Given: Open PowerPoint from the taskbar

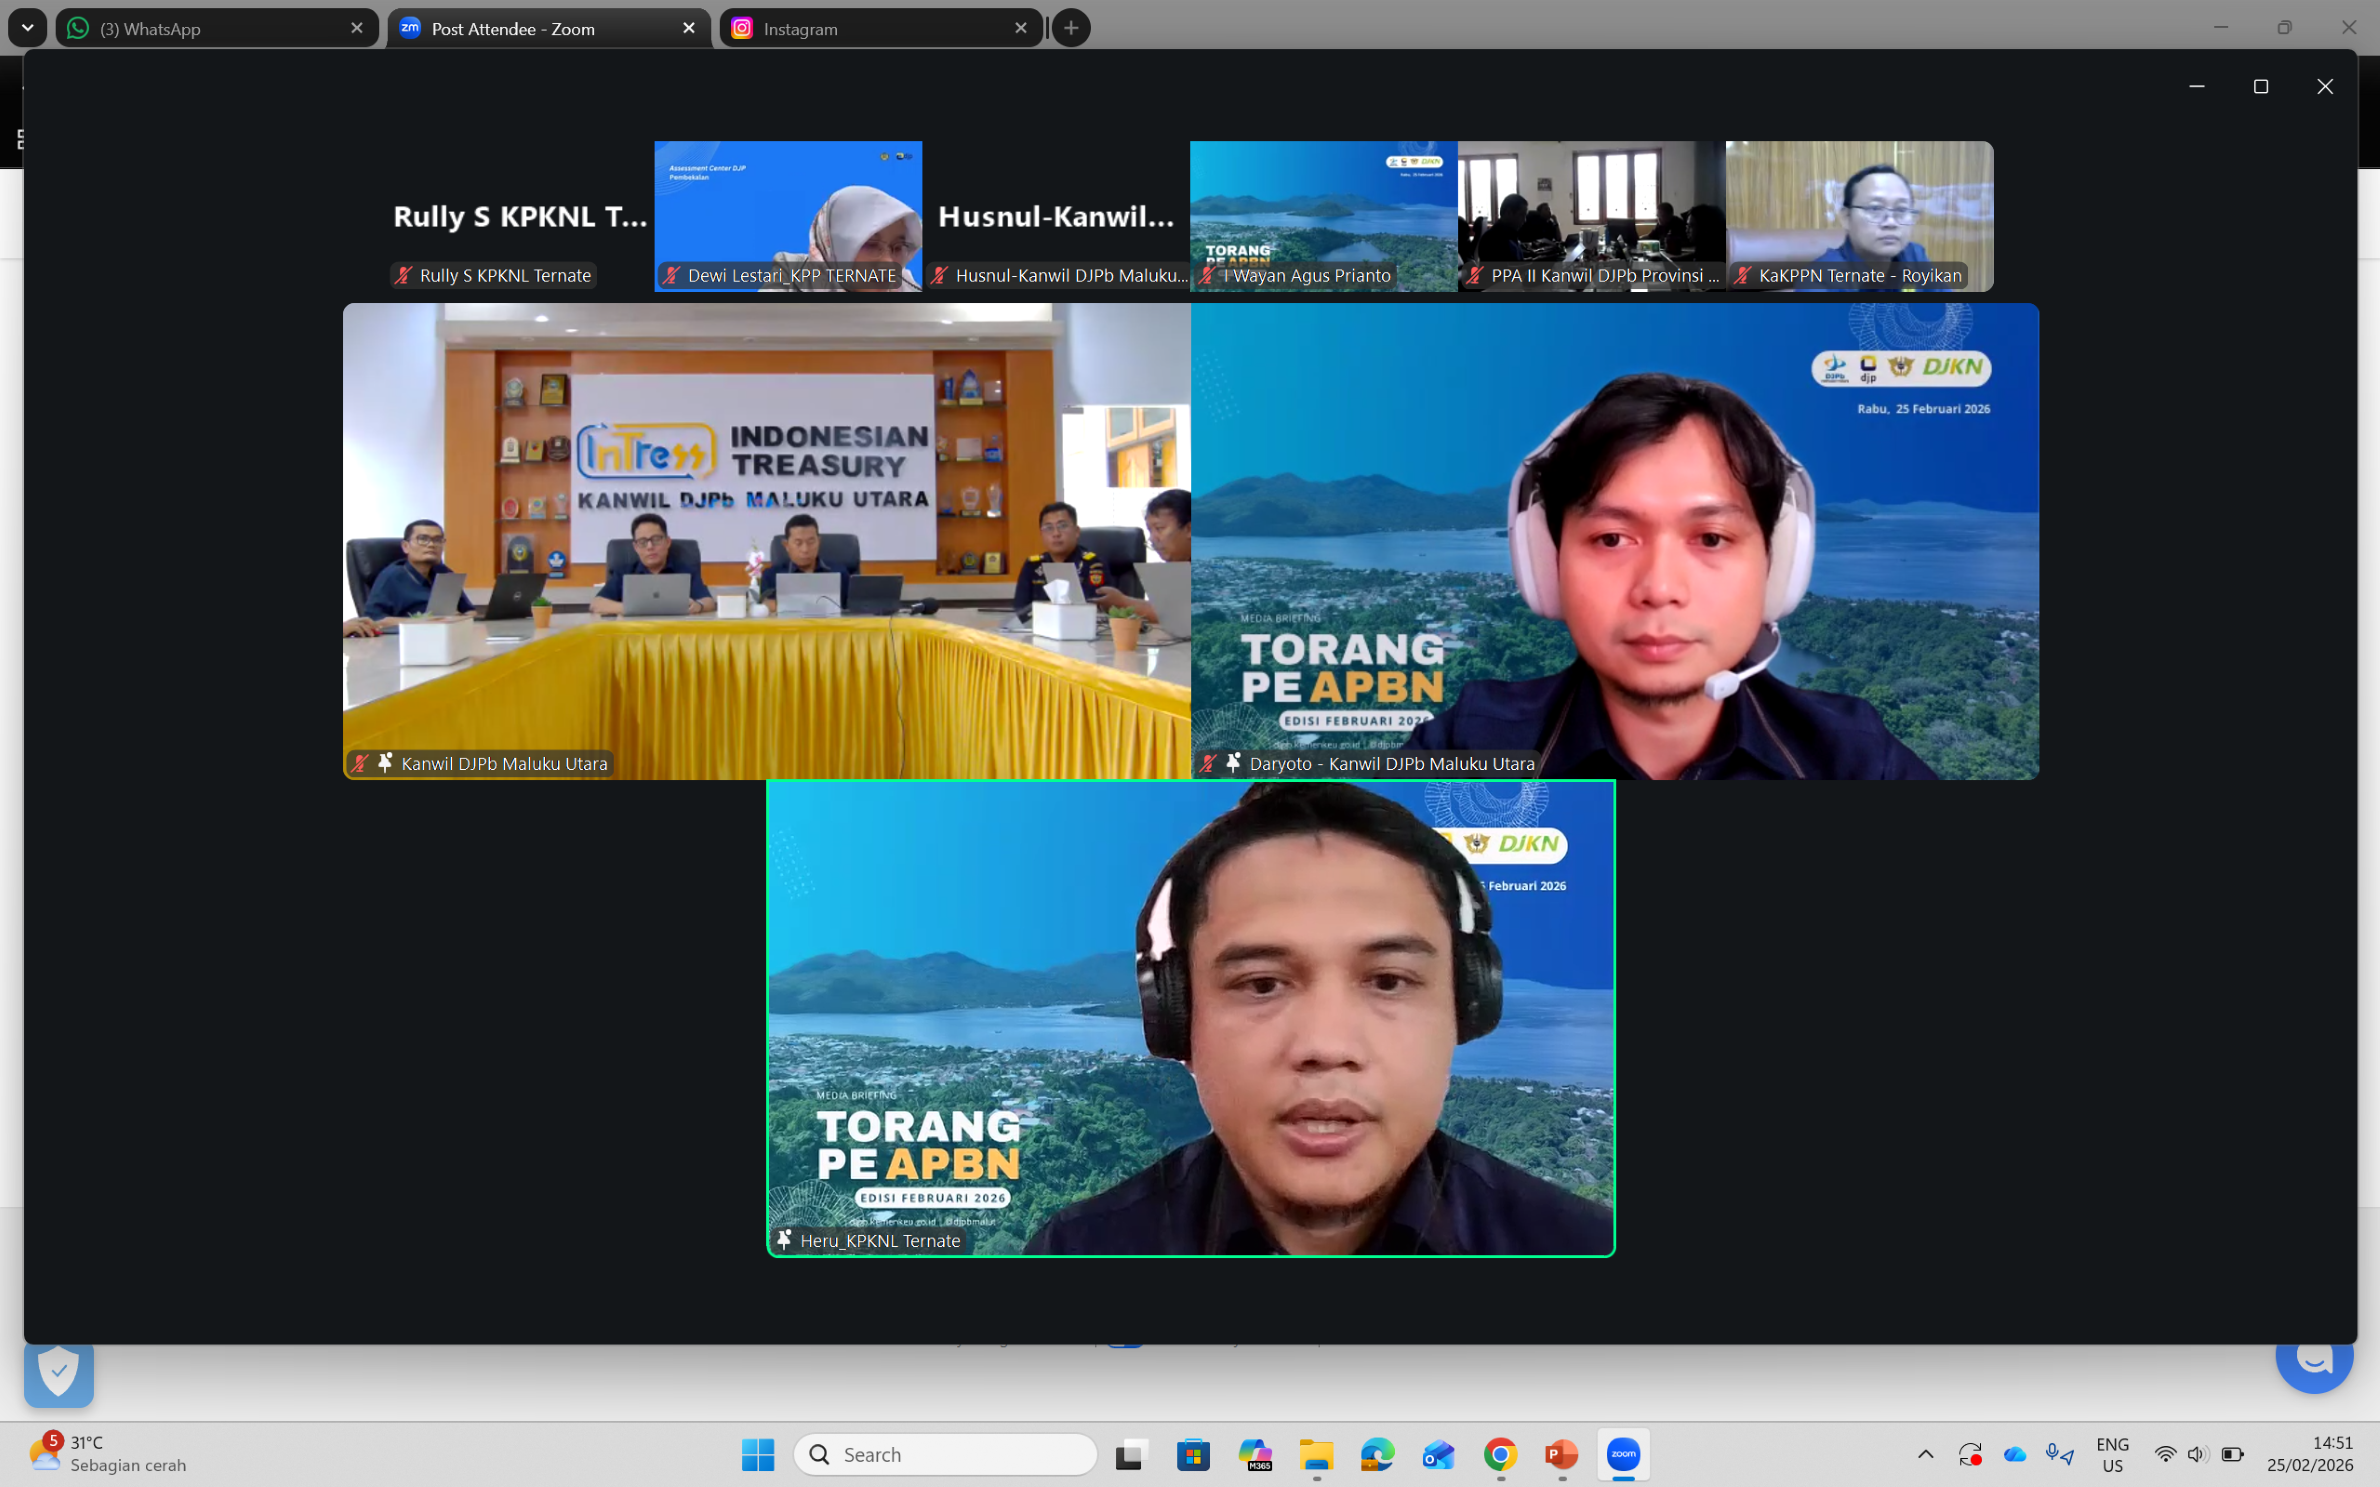Looking at the screenshot, I should [x=1561, y=1454].
